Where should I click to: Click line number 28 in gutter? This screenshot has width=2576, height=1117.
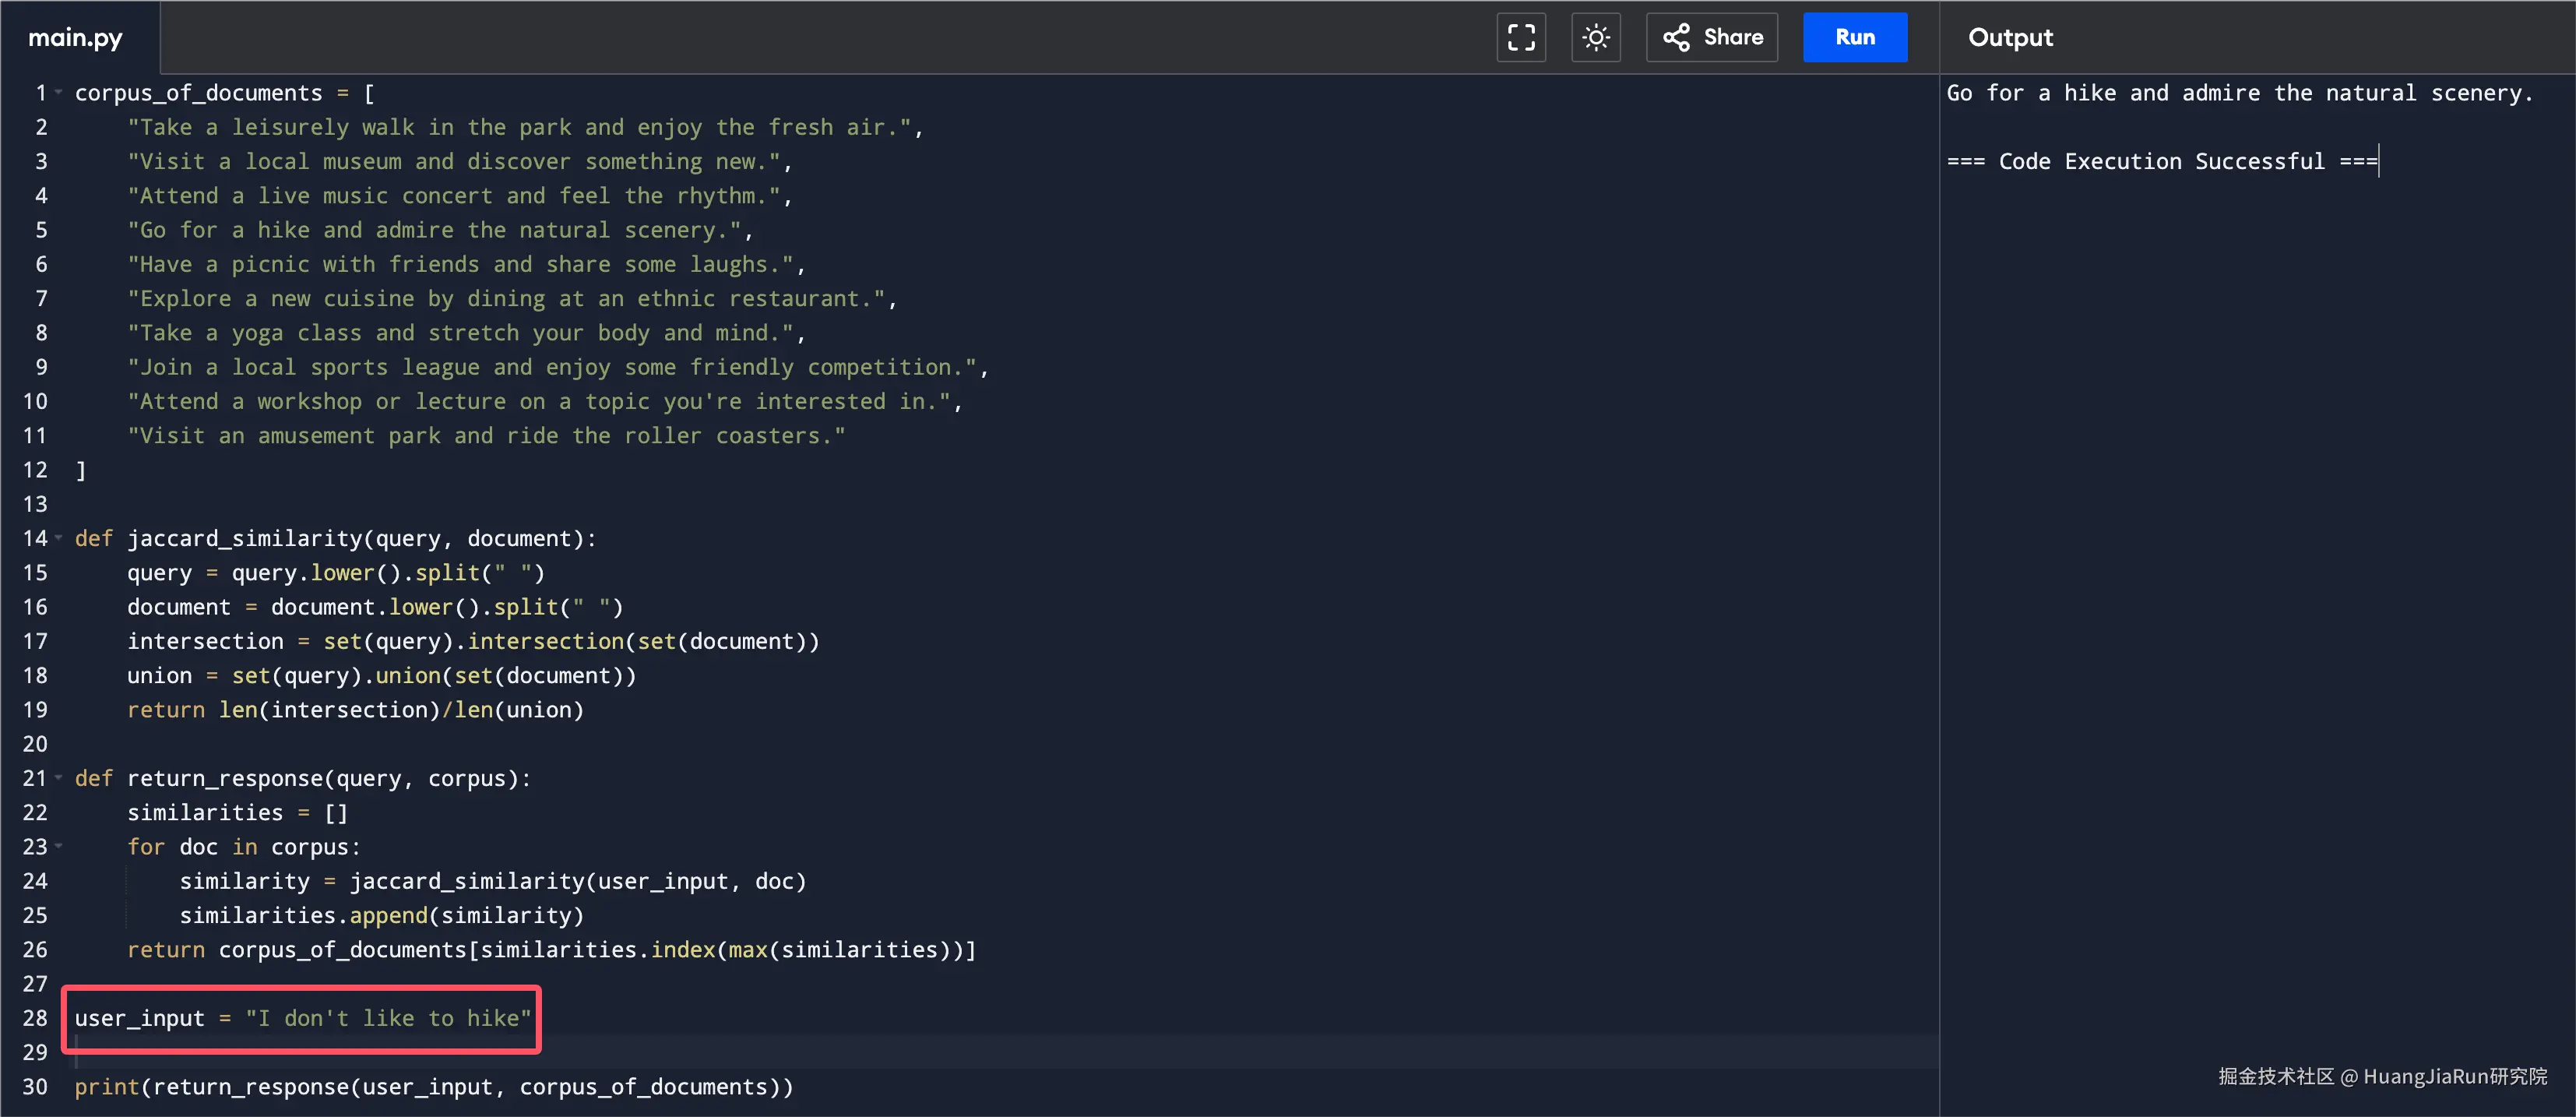click(35, 1018)
